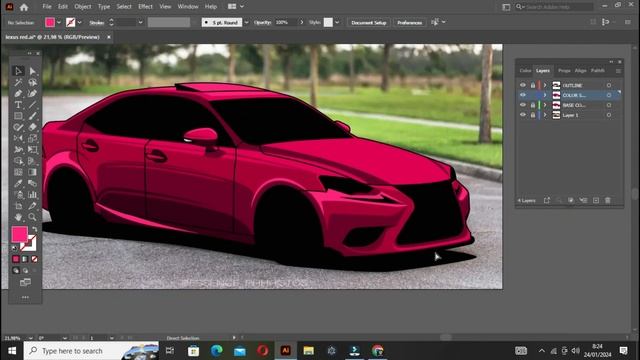This screenshot has width=640, height=360.
Task: Select the Perspective Grid tool
Action: (x=33, y=161)
